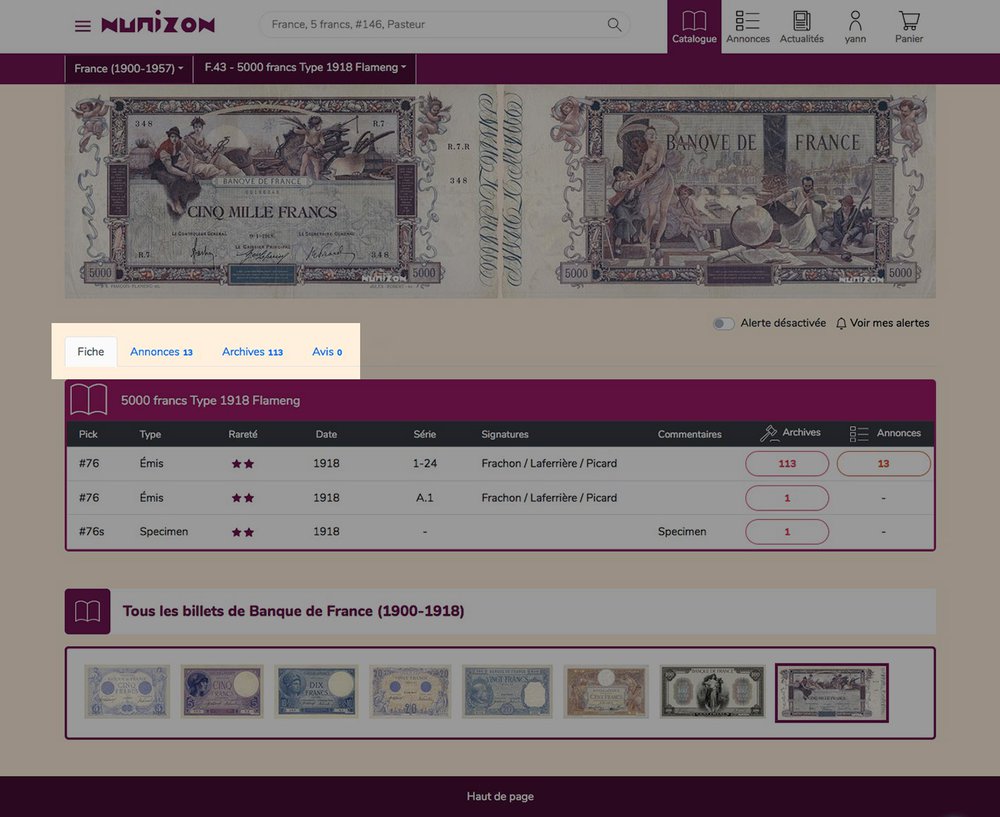Viewport: 1000px width, 817px height.
Task: Switch to the Annonces 13 tab
Action: [x=161, y=351]
